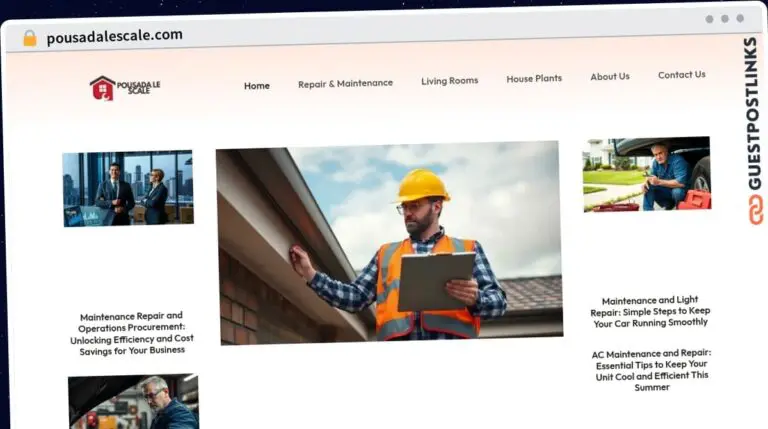Click the Pousada Le Scale house logo
768x429 pixels.
[102, 88]
